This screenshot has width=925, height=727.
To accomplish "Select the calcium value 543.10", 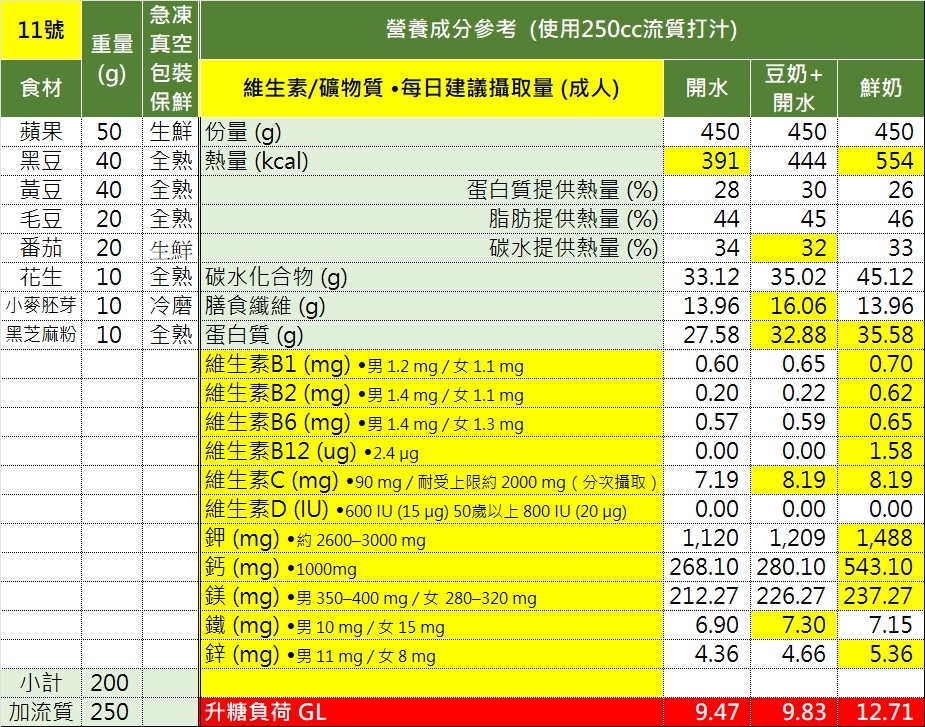I will (x=881, y=567).
